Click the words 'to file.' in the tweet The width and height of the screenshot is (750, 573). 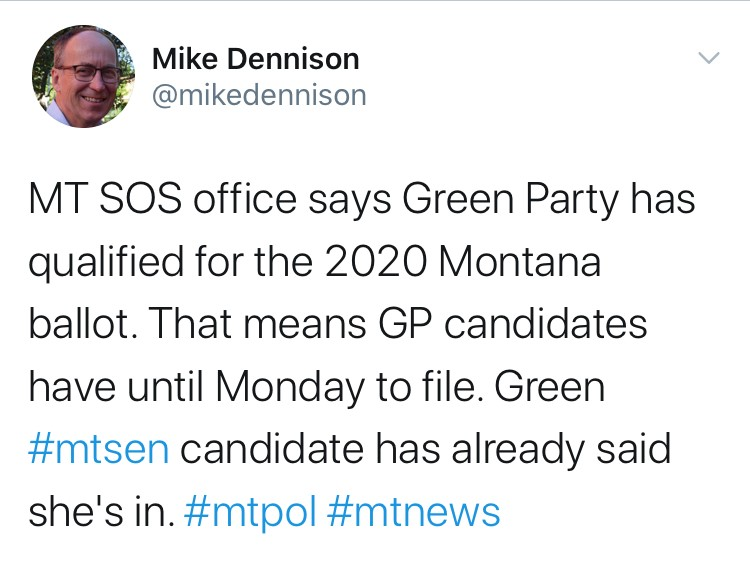[x=430, y=386]
